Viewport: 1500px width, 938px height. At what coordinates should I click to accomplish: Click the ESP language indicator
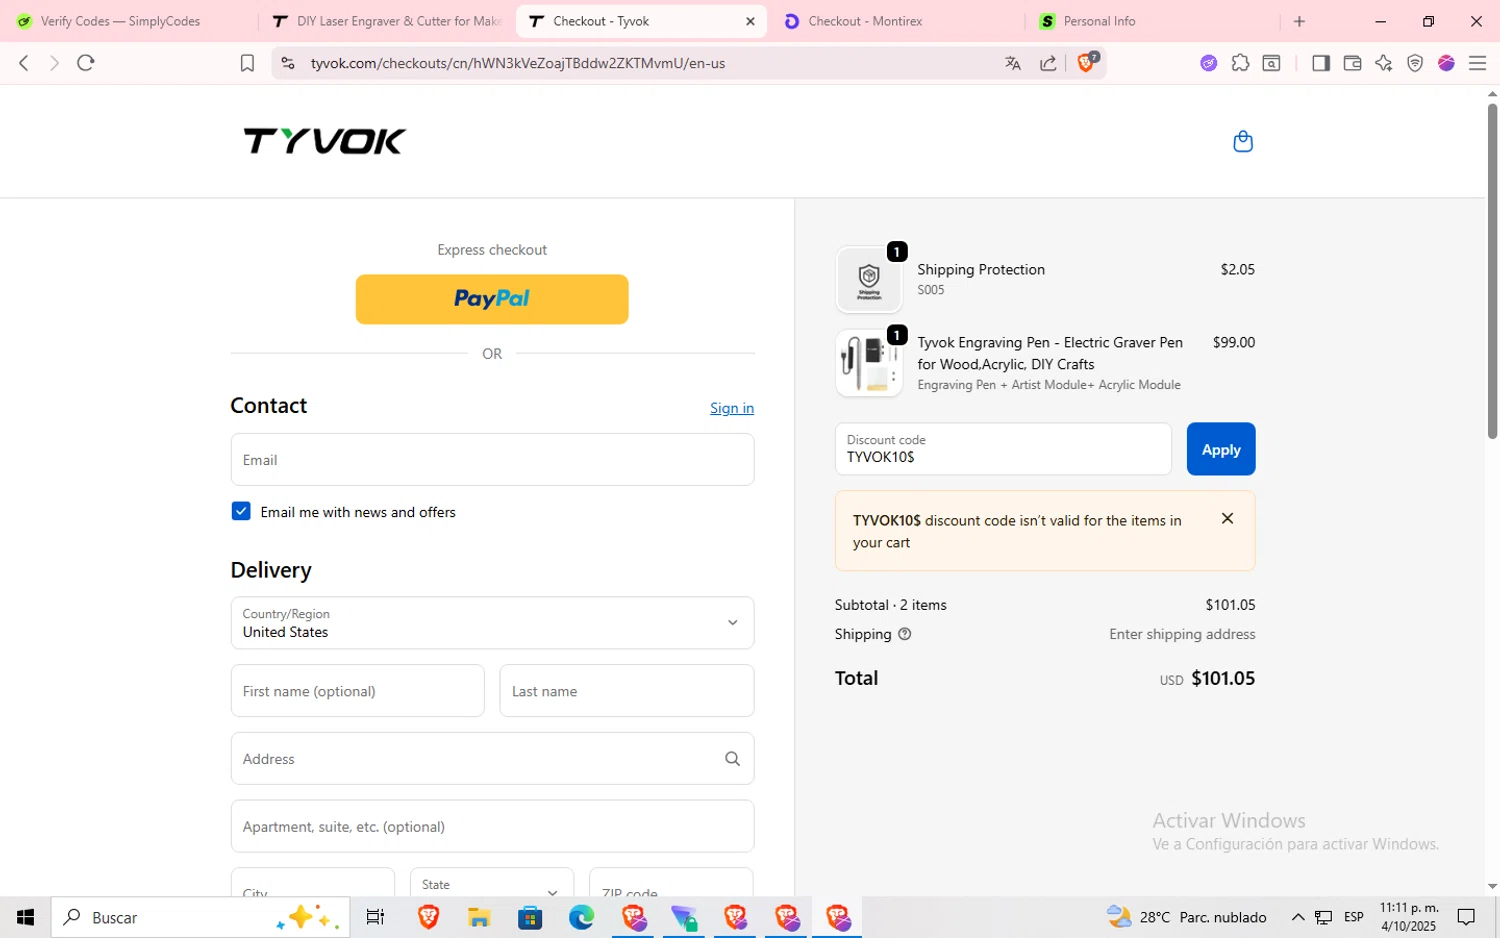tap(1353, 917)
